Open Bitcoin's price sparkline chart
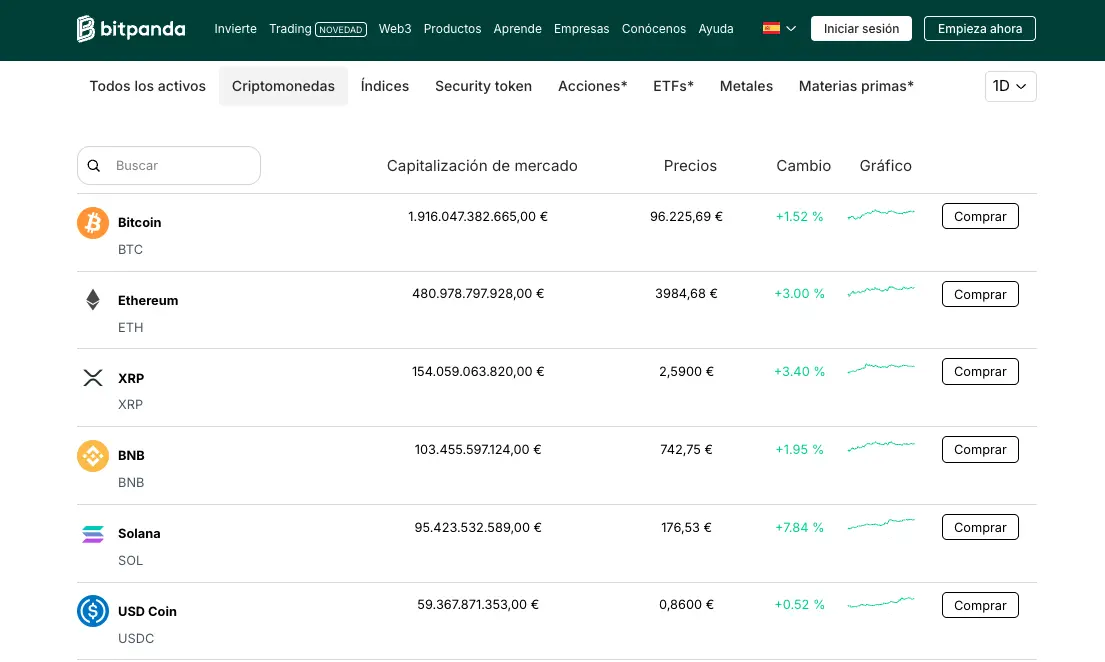This screenshot has width=1105, height=662. click(x=881, y=214)
